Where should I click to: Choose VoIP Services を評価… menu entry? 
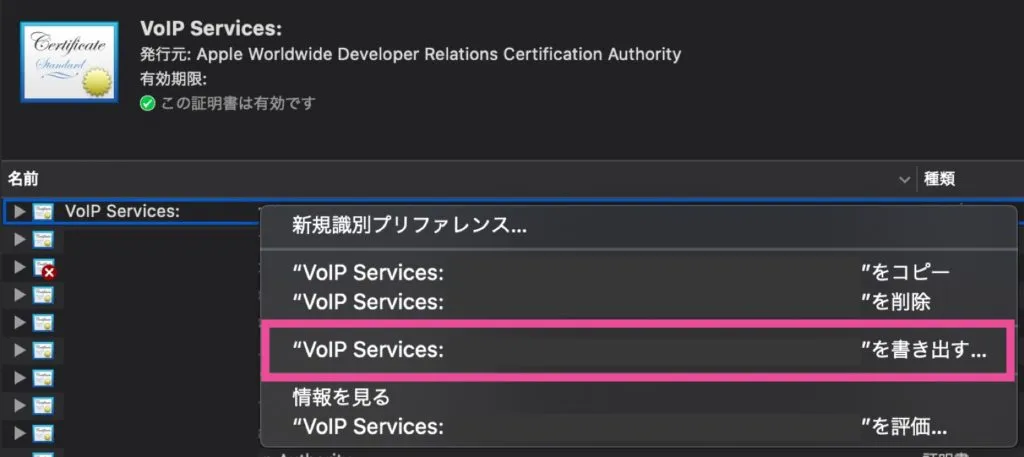coord(620,427)
